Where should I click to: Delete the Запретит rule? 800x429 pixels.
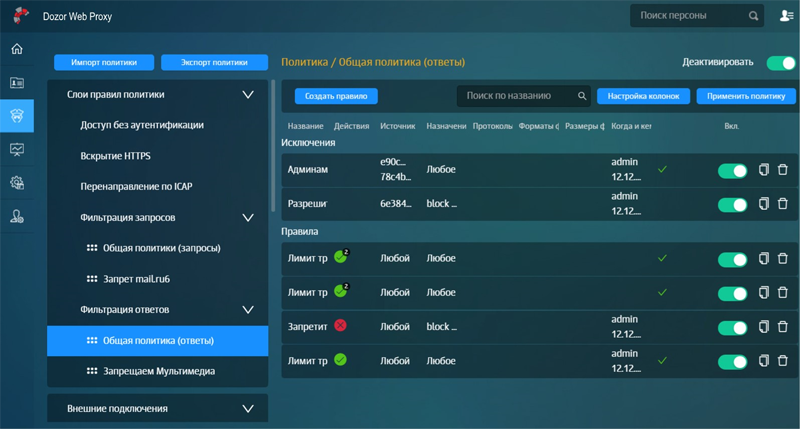[x=782, y=326]
